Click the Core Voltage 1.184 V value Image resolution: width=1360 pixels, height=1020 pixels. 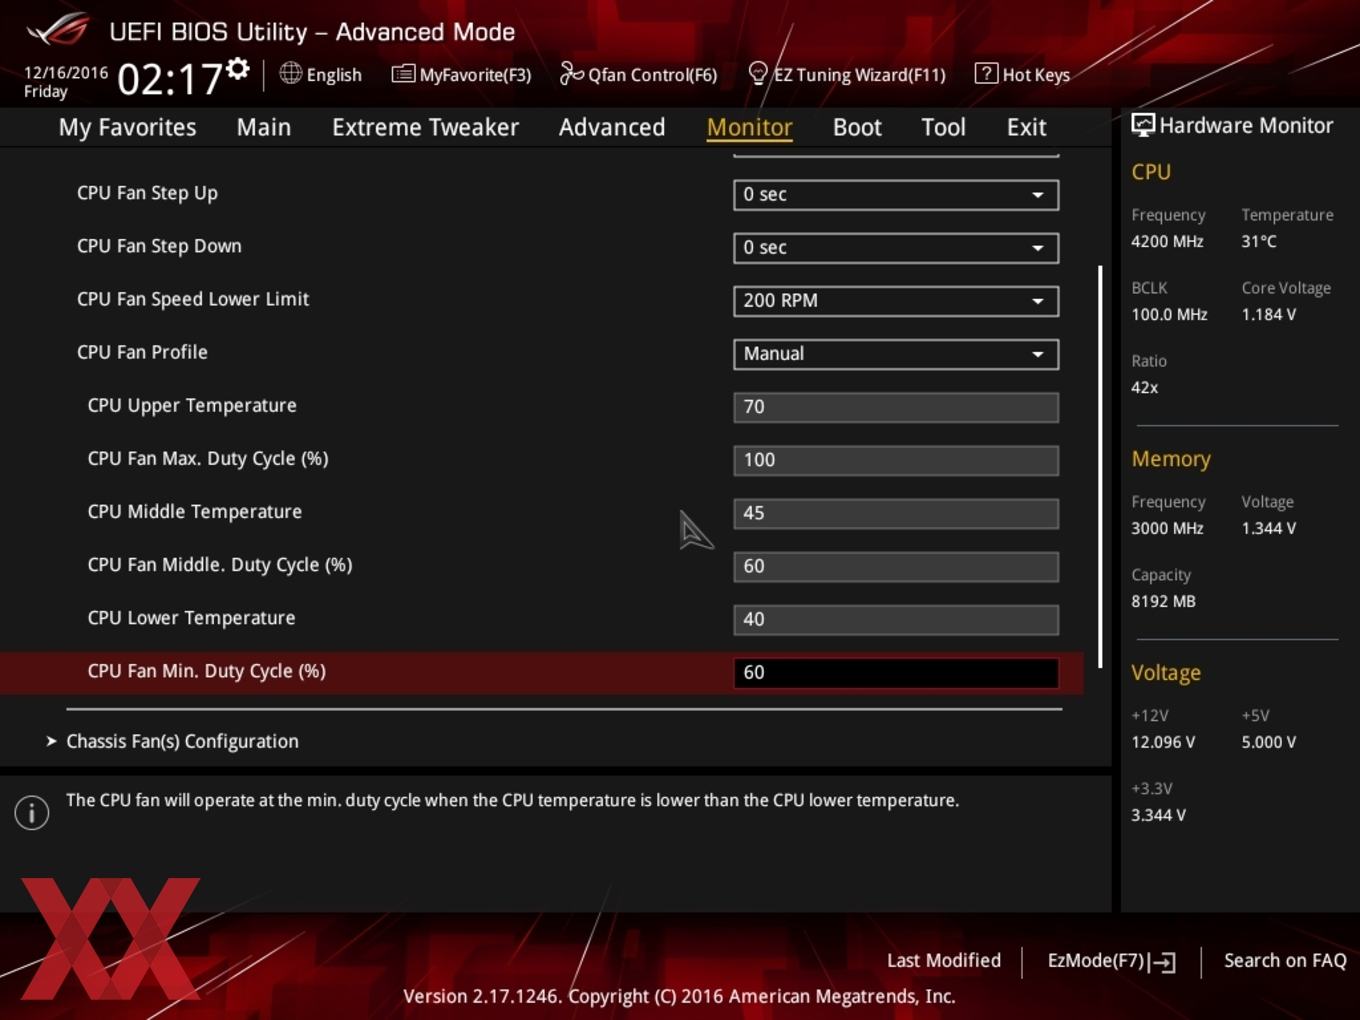(x=1268, y=314)
